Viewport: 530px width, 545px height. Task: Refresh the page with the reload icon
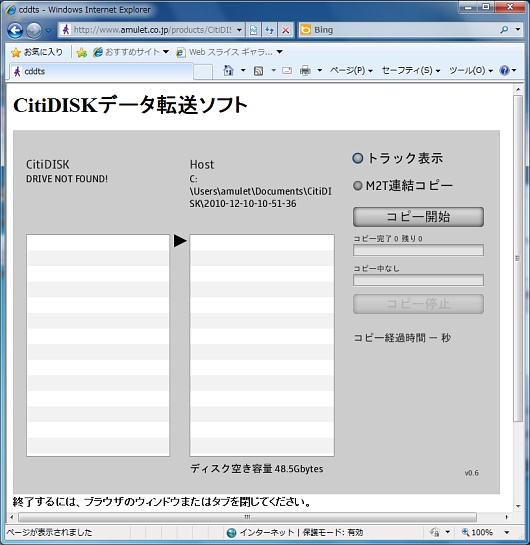[x=270, y=30]
